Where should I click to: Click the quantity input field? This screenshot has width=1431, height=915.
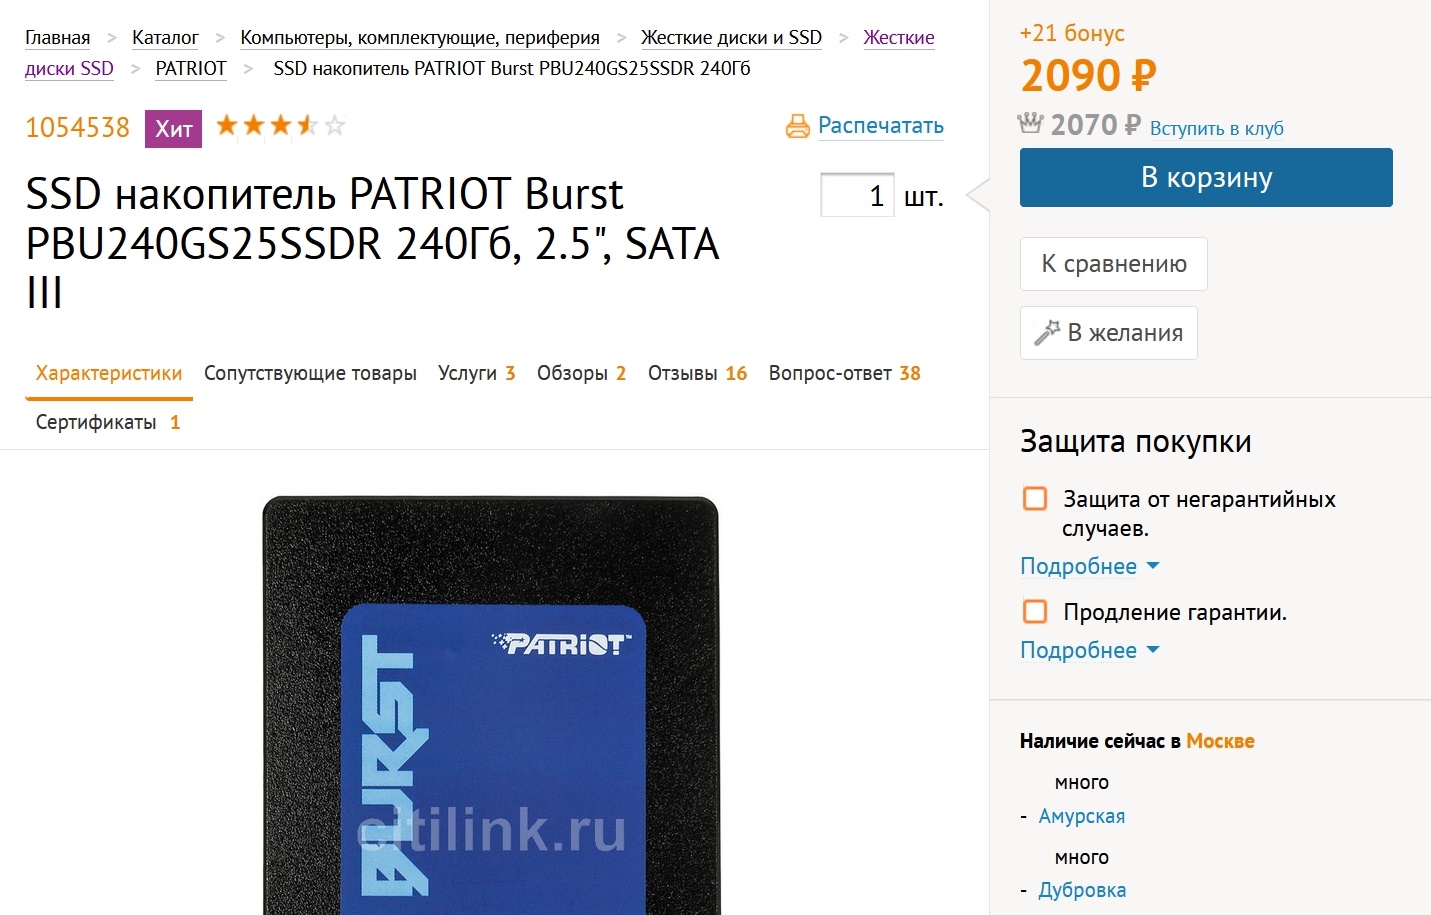click(x=857, y=195)
